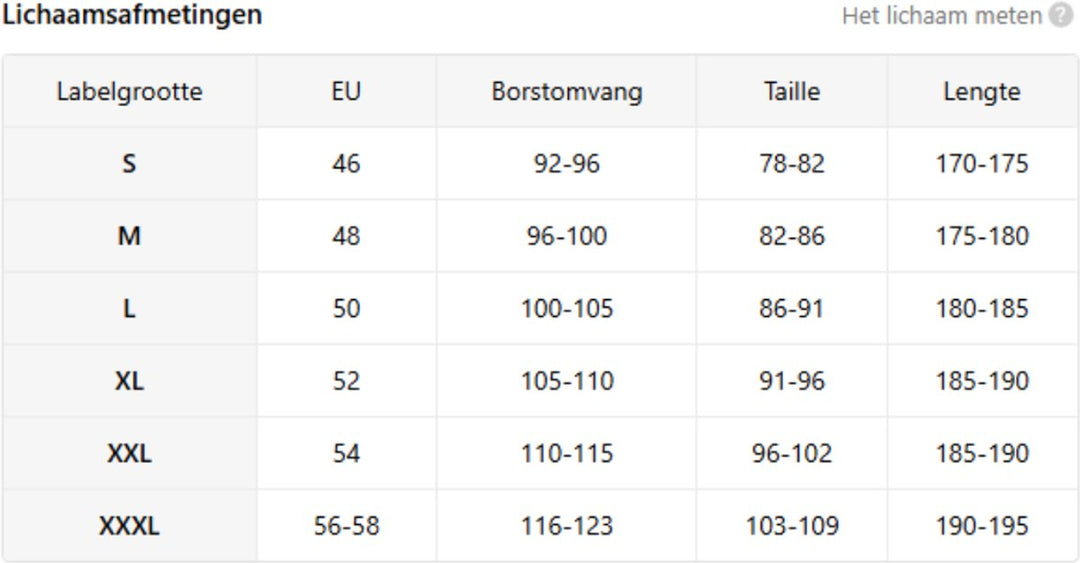Select size S row label
The image size is (1080, 563).
click(x=129, y=164)
